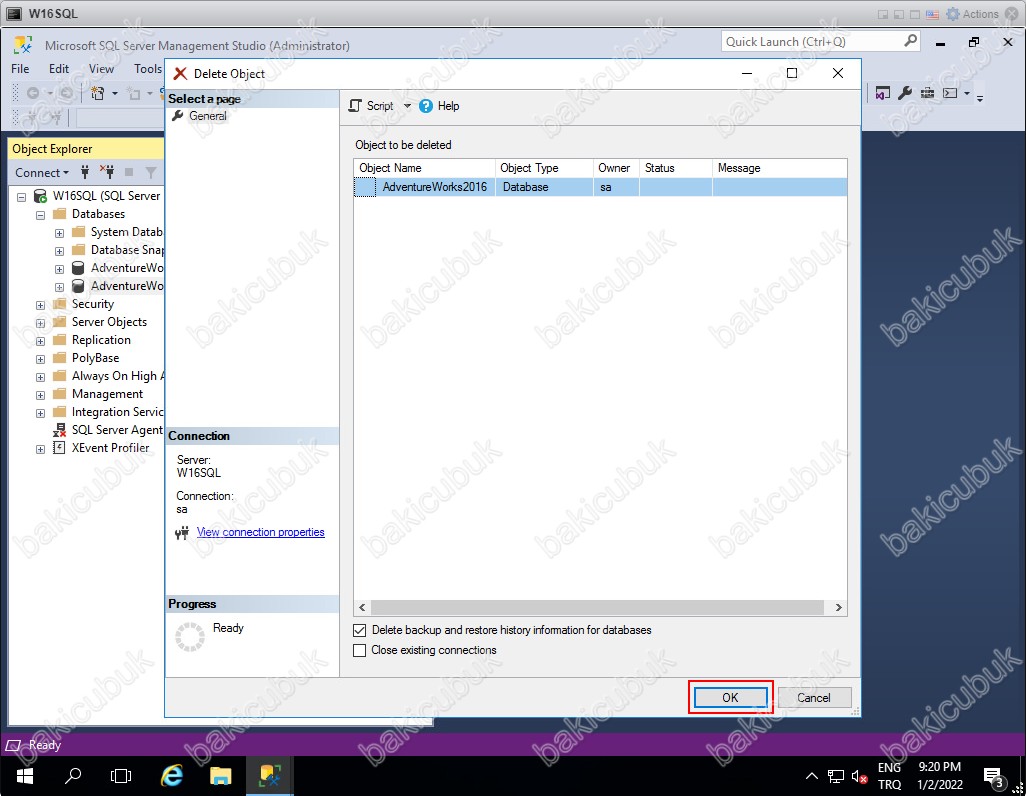Click the wrench icon beside General page
This screenshot has height=796, width=1026.
point(177,116)
